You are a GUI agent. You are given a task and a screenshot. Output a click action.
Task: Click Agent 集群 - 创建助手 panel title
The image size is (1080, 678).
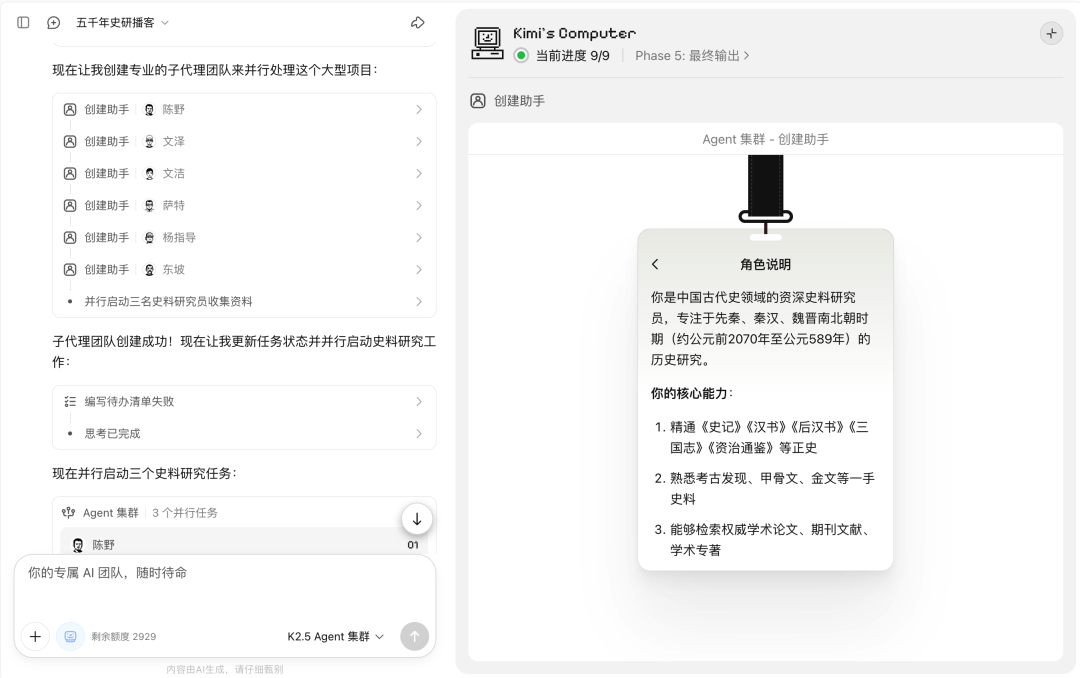(x=765, y=139)
